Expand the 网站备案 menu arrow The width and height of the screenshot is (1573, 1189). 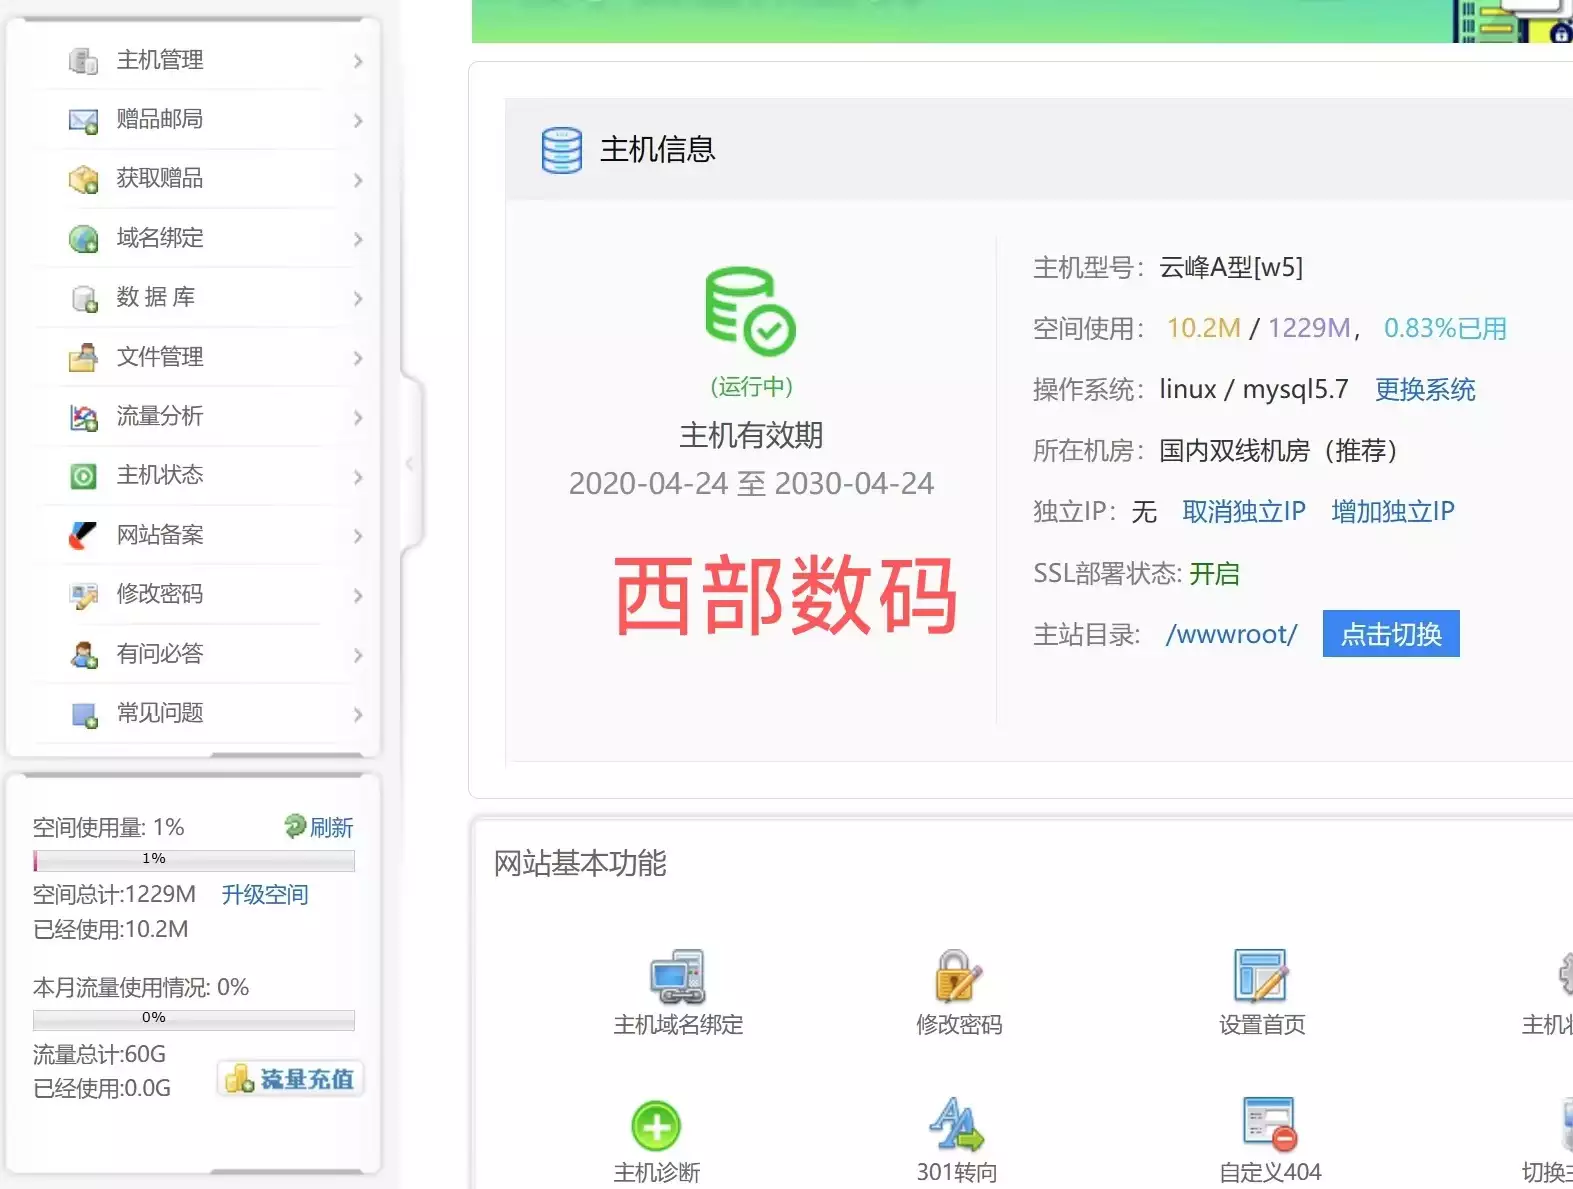pos(358,536)
